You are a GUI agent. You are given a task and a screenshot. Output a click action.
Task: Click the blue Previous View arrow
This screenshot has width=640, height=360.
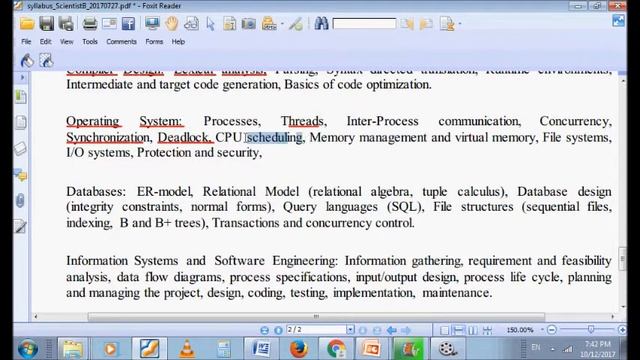pos(391,330)
